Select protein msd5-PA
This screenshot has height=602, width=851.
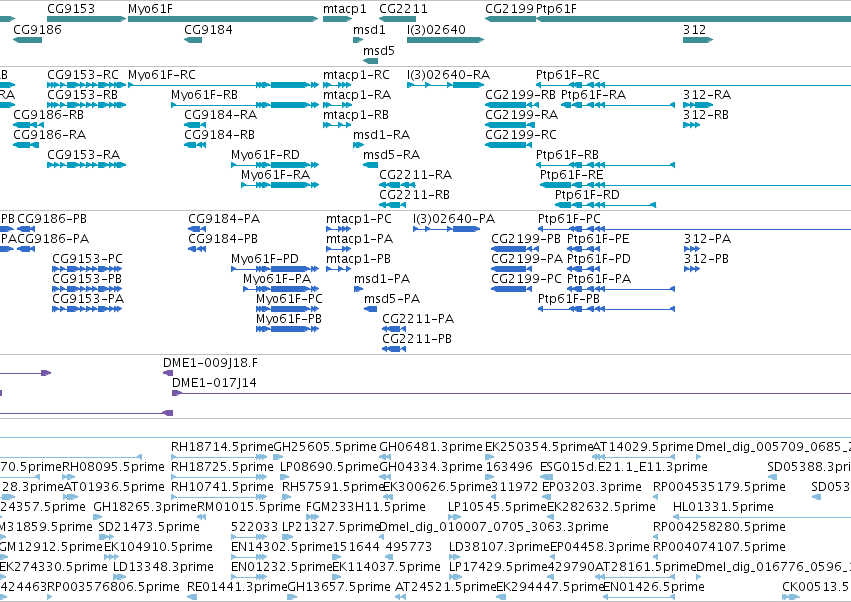[371, 309]
